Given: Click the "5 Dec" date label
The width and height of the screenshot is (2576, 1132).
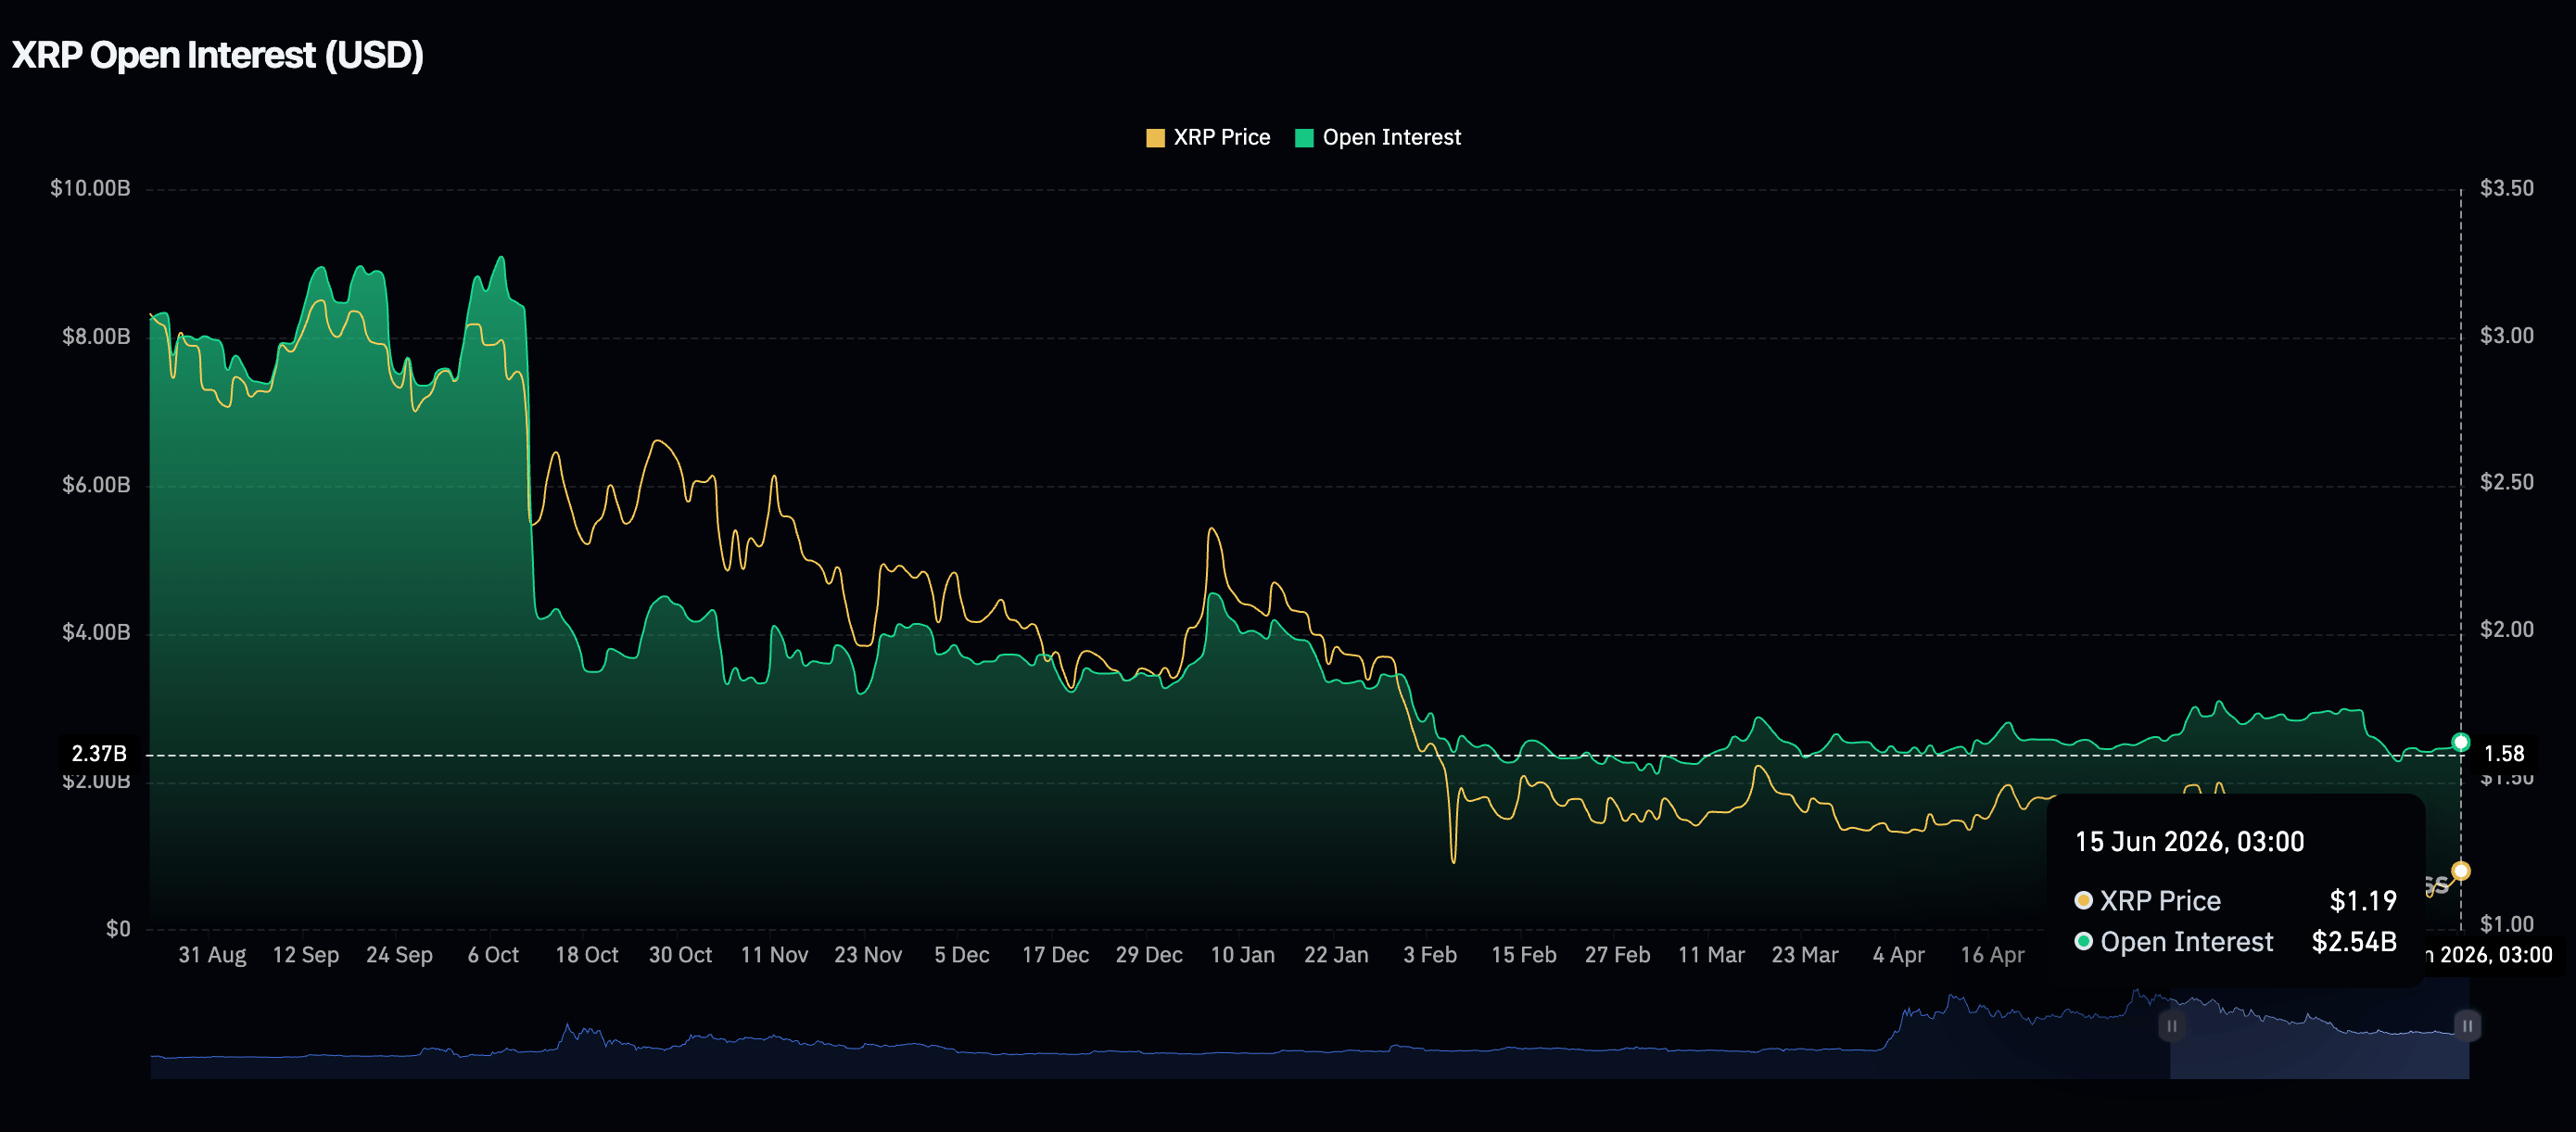Looking at the screenshot, I should (962, 955).
